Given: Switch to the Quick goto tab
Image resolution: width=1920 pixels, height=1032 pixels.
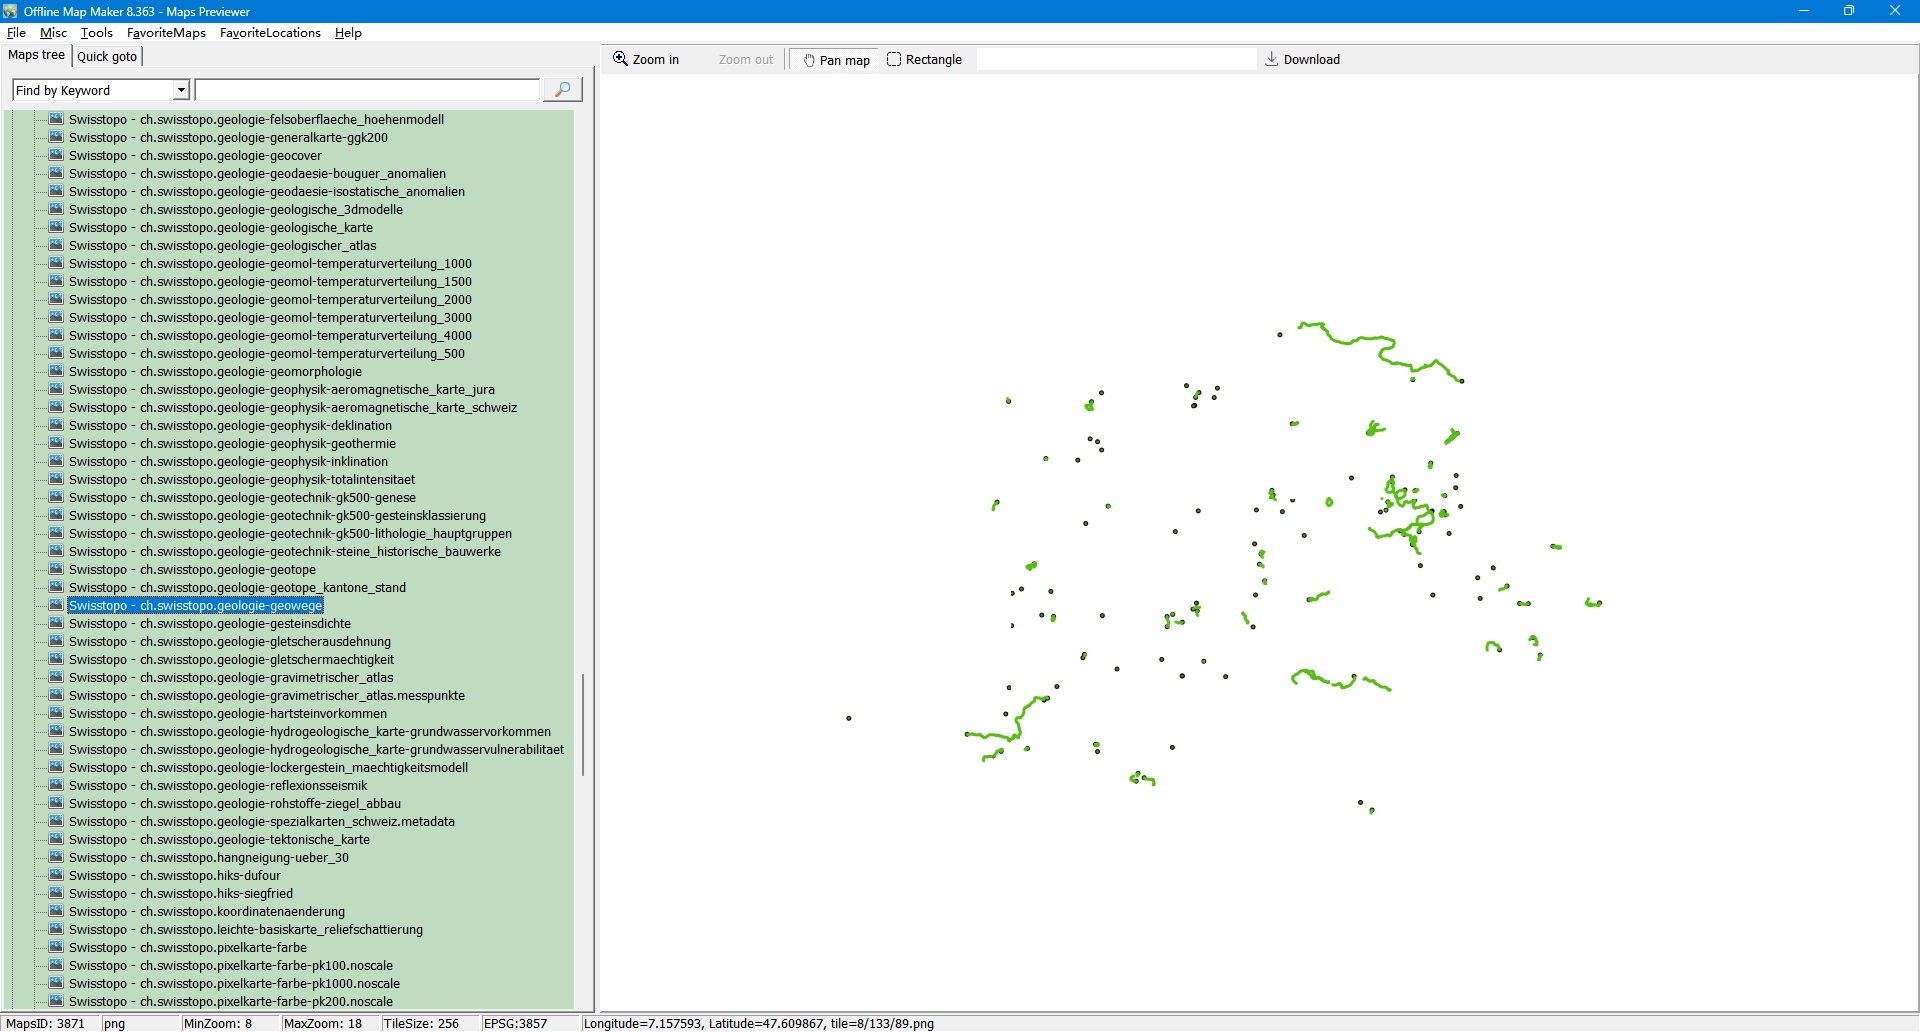Looking at the screenshot, I should tap(107, 56).
